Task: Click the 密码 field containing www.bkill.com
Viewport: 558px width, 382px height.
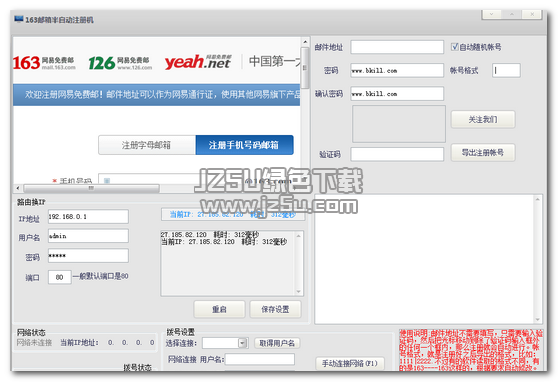Action: coord(397,70)
